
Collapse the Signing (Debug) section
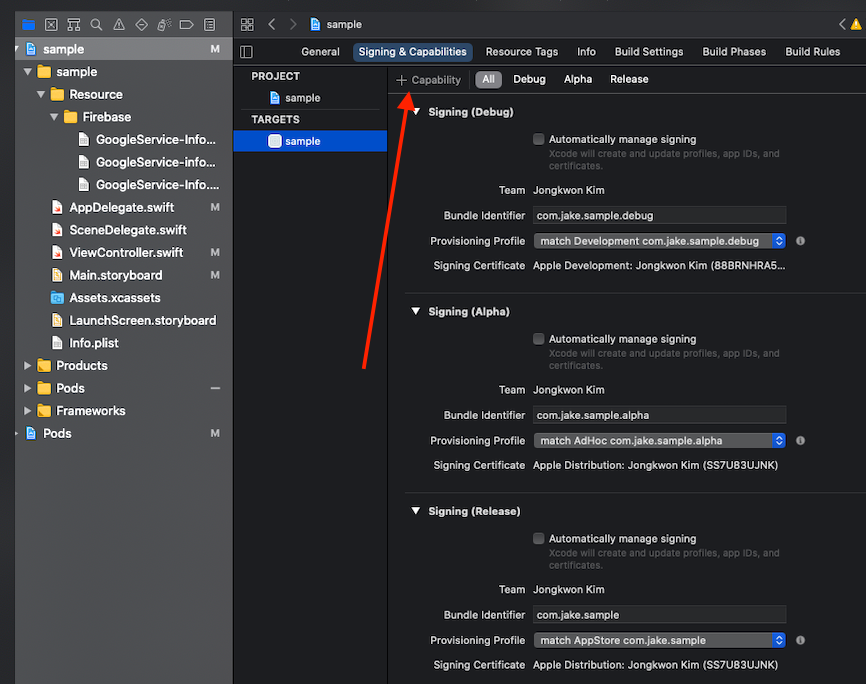[x=416, y=112]
